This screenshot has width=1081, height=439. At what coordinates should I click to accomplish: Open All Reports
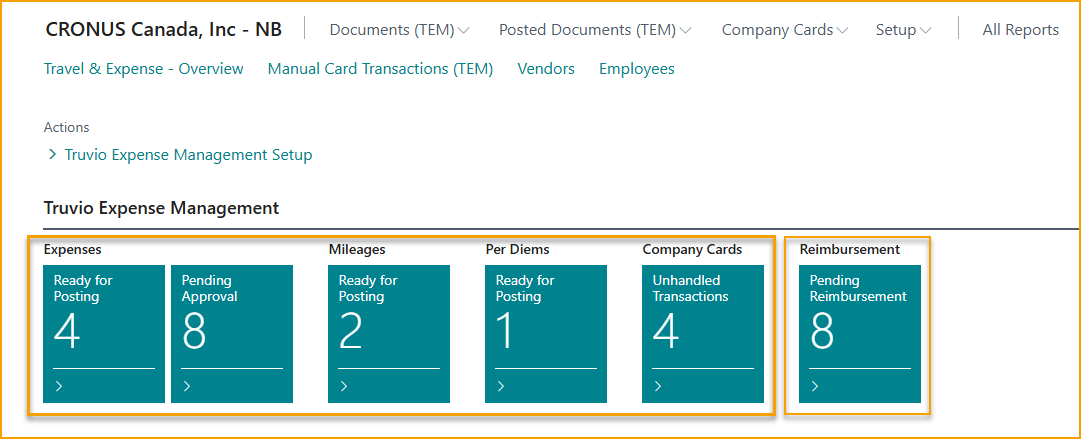pyautogui.click(x=1020, y=30)
